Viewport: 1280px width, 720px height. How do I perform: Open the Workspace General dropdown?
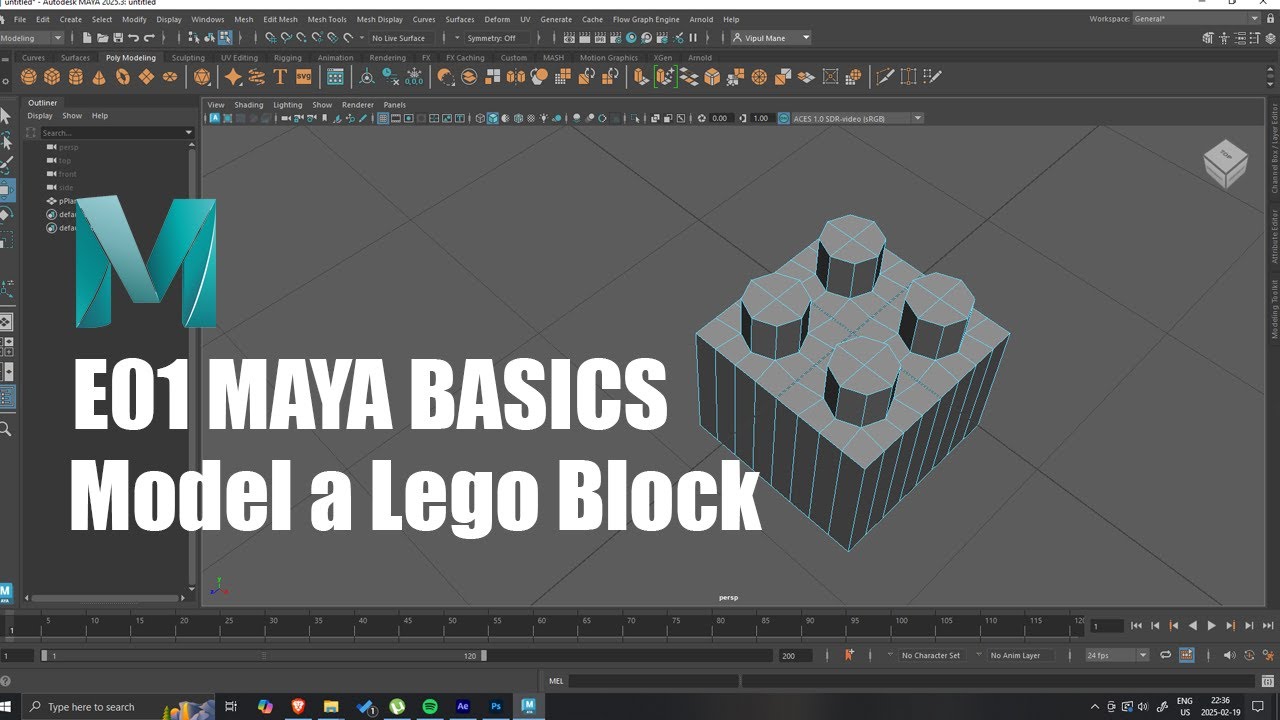point(1197,18)
